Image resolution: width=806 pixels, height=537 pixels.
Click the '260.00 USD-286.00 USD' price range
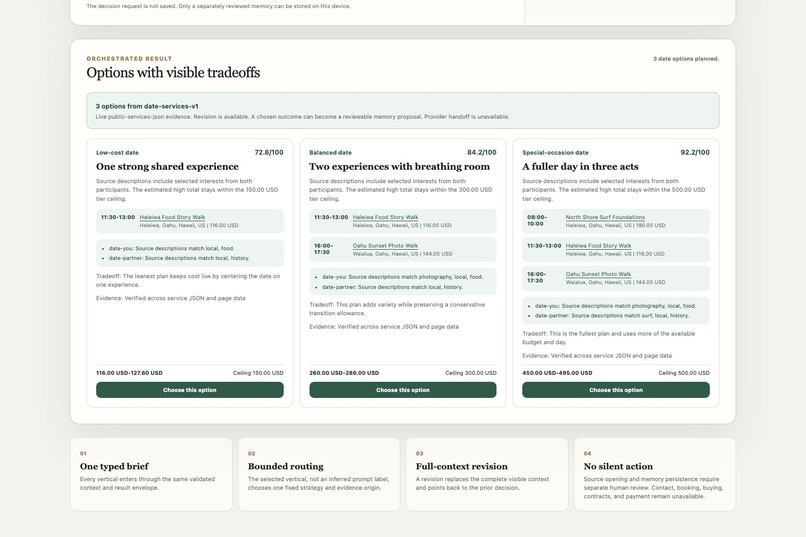point(344,373)
